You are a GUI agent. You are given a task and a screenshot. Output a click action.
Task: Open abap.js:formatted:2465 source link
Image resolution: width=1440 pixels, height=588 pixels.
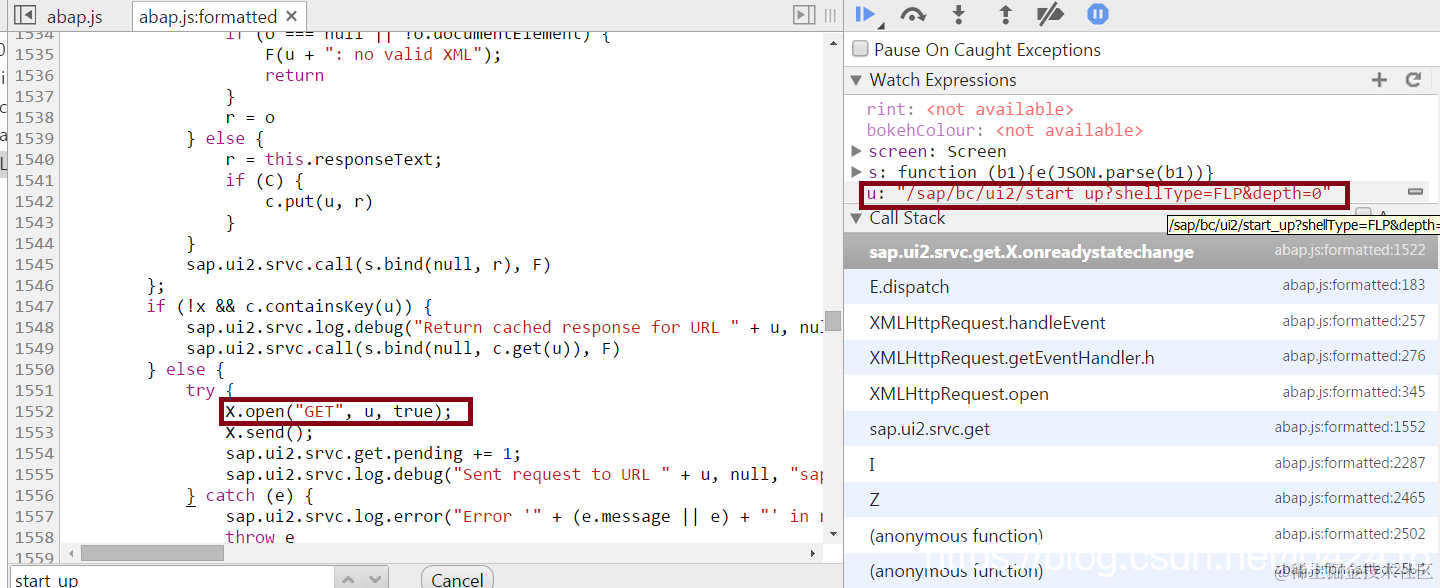tap(1349, 498)
